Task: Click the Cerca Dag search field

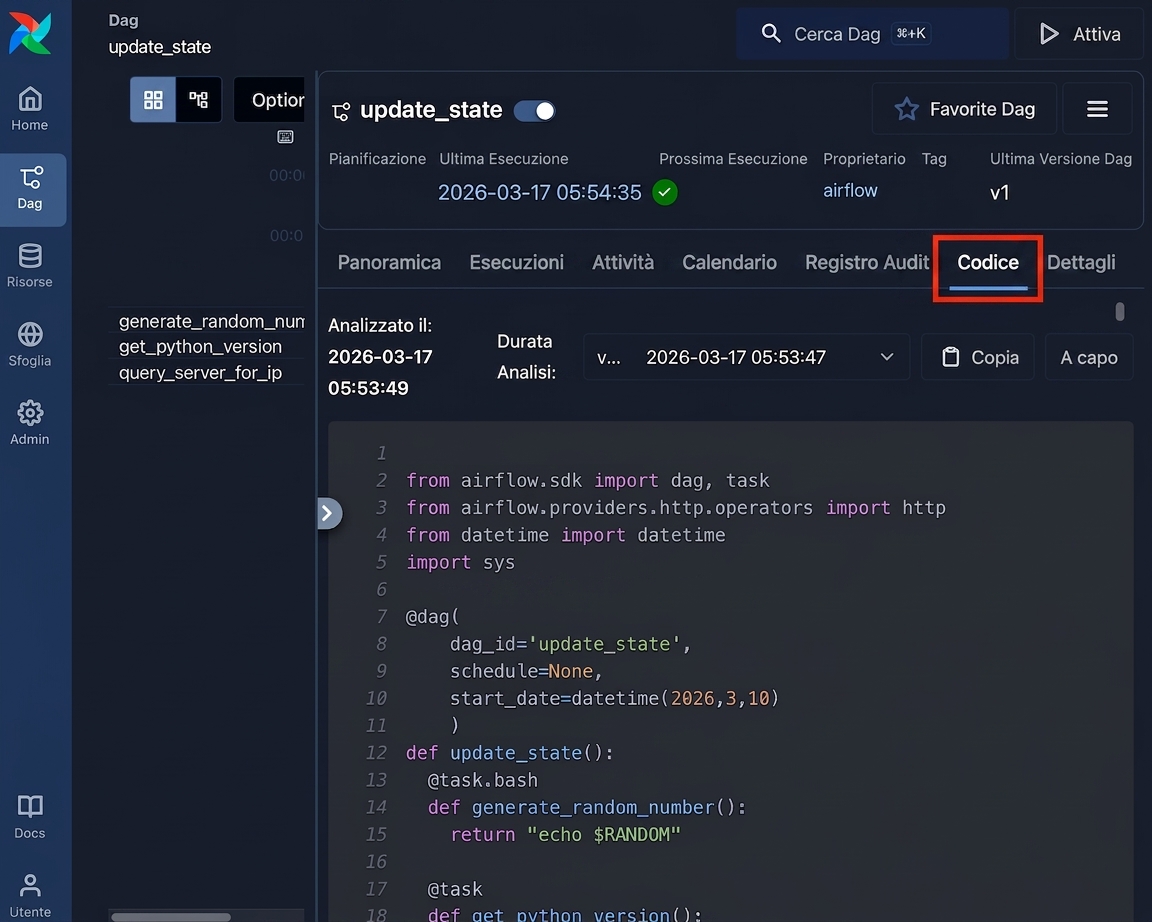Action: [873, 34]
